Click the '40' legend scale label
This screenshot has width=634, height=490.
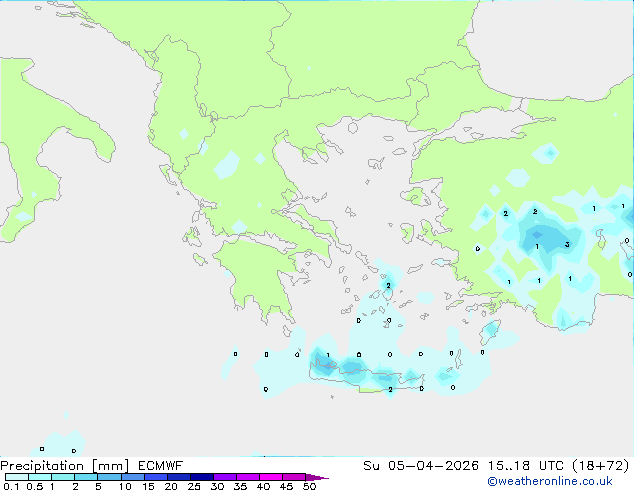(x=263, y=486)
